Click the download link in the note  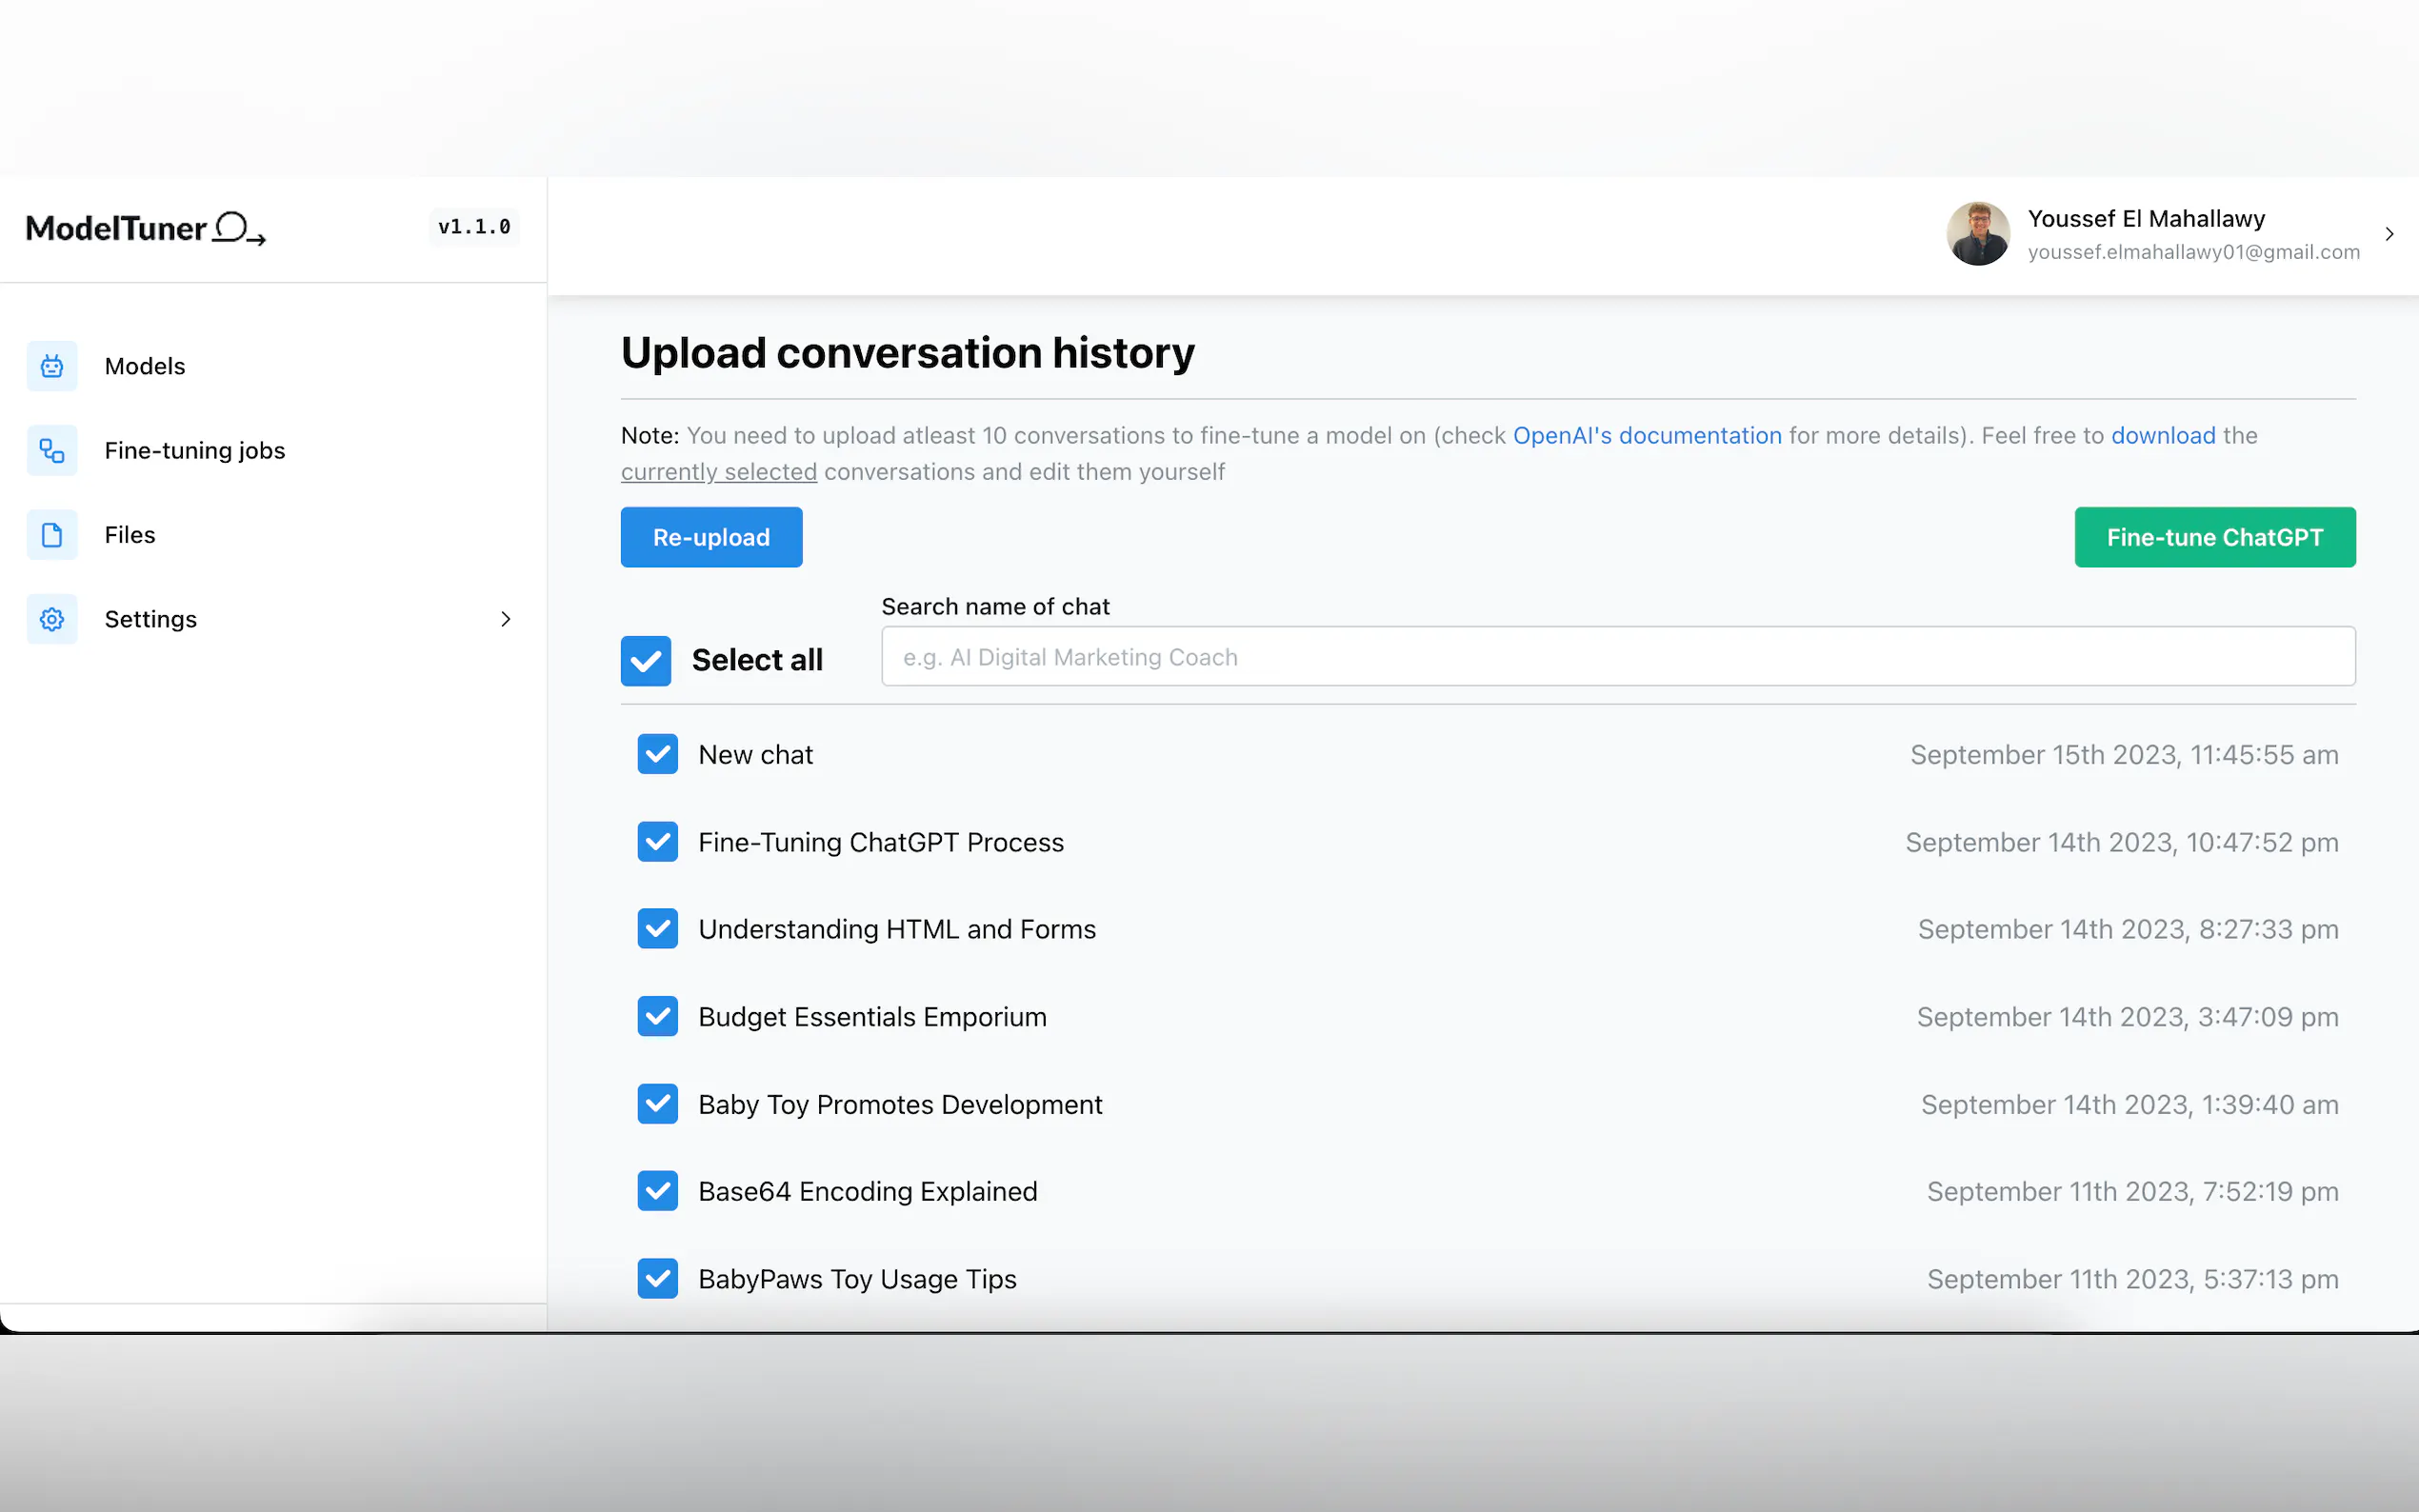[x=2162, y=436]
